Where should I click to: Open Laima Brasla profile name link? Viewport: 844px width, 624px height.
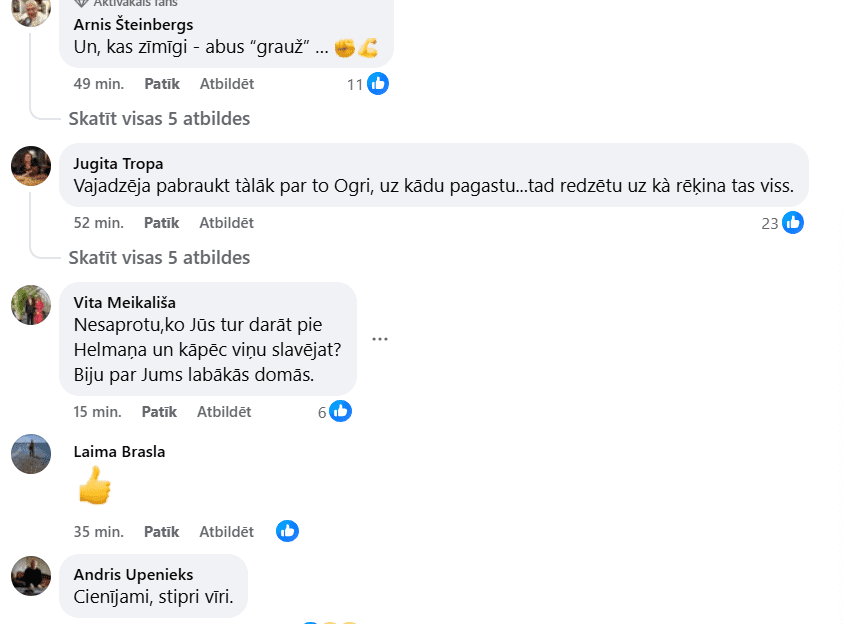(119, 452)
